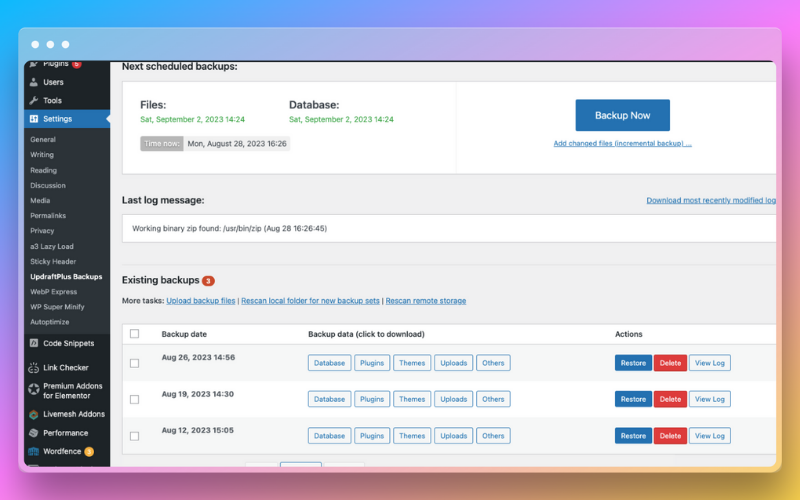The image size is (800, 500).
Task: Open a3 Lazy Load settings
Action: pyautogui.click(x=52, y=246)
